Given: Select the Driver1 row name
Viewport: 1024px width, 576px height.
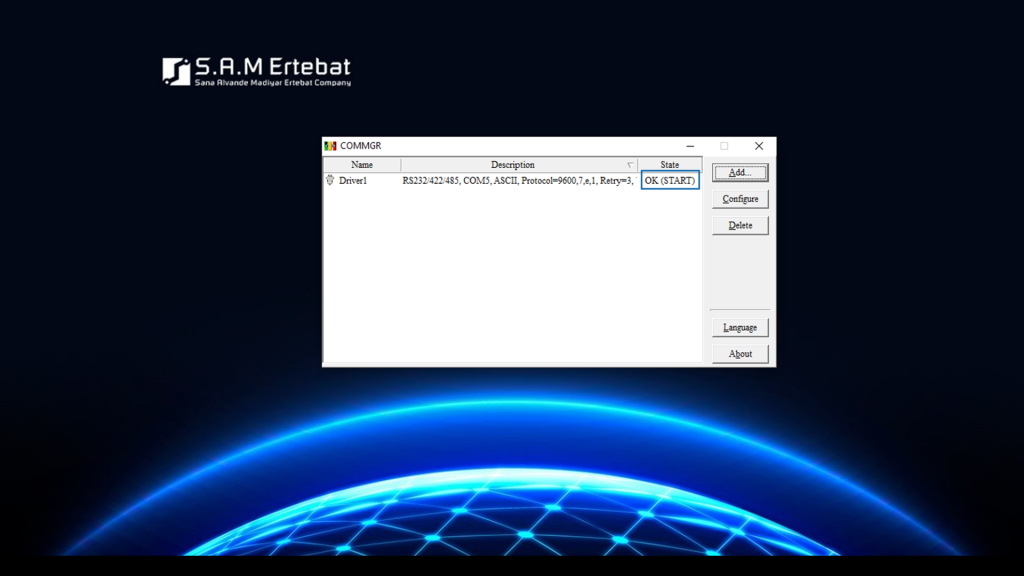Looking at the screenshot, I should point(353,181).
